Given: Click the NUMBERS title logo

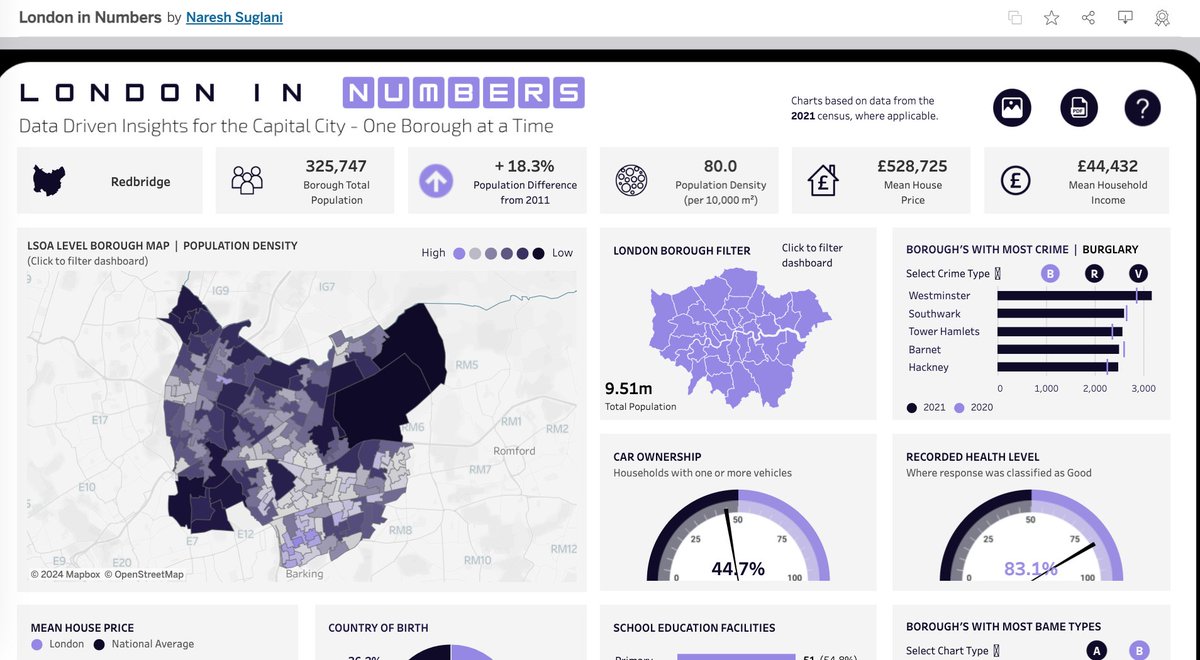Looking at the screenshot, I should (464, 93).
